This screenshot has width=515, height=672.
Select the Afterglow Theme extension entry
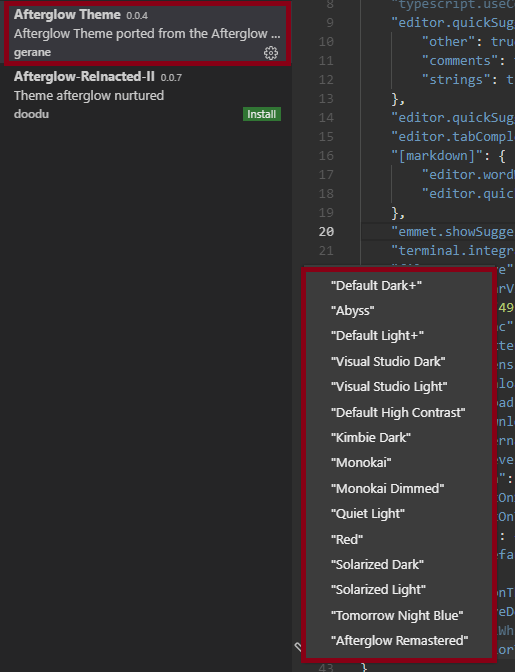(147, 33)
